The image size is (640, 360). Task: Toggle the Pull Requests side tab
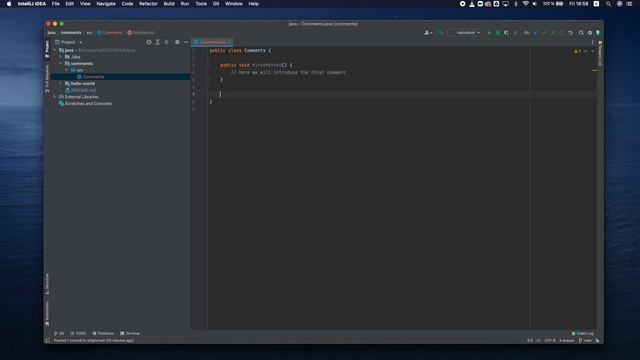pos(47,78)
